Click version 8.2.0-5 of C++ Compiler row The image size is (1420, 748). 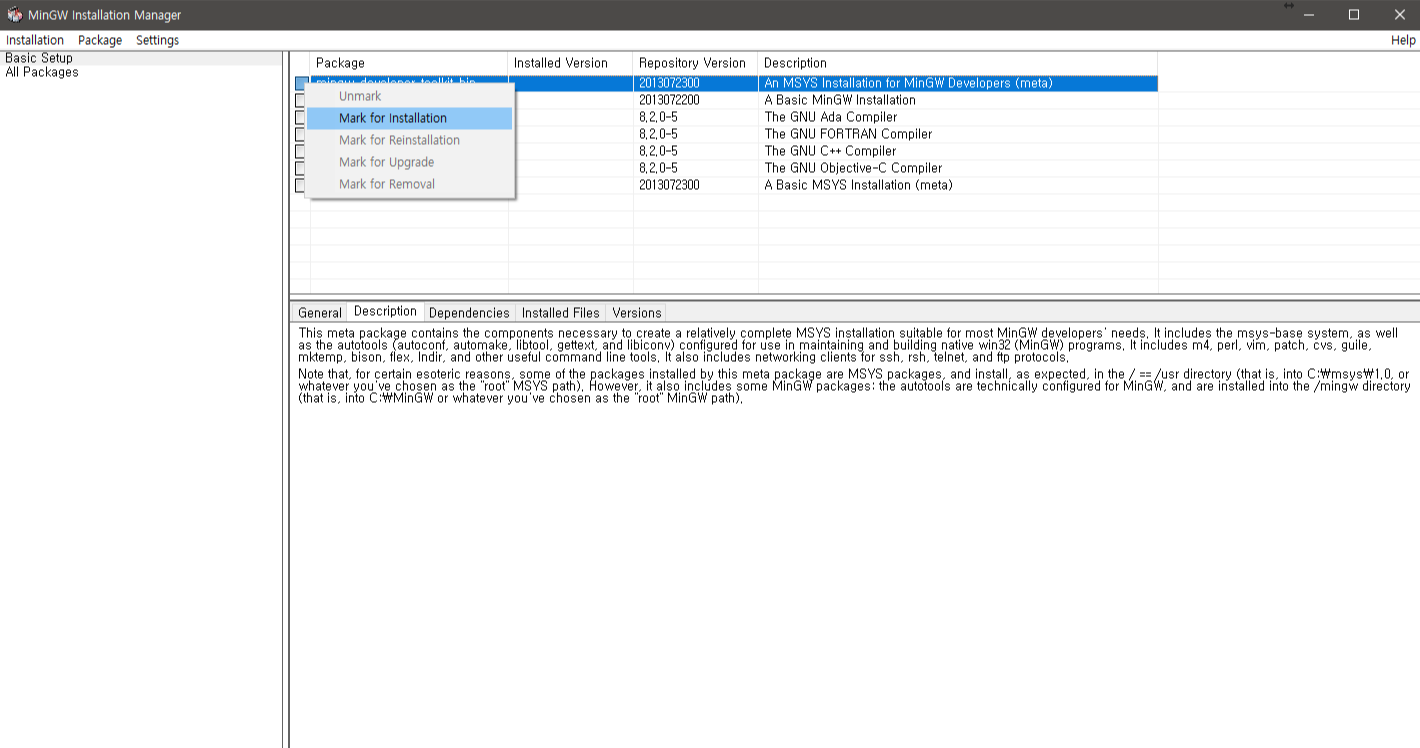(658, 151)
